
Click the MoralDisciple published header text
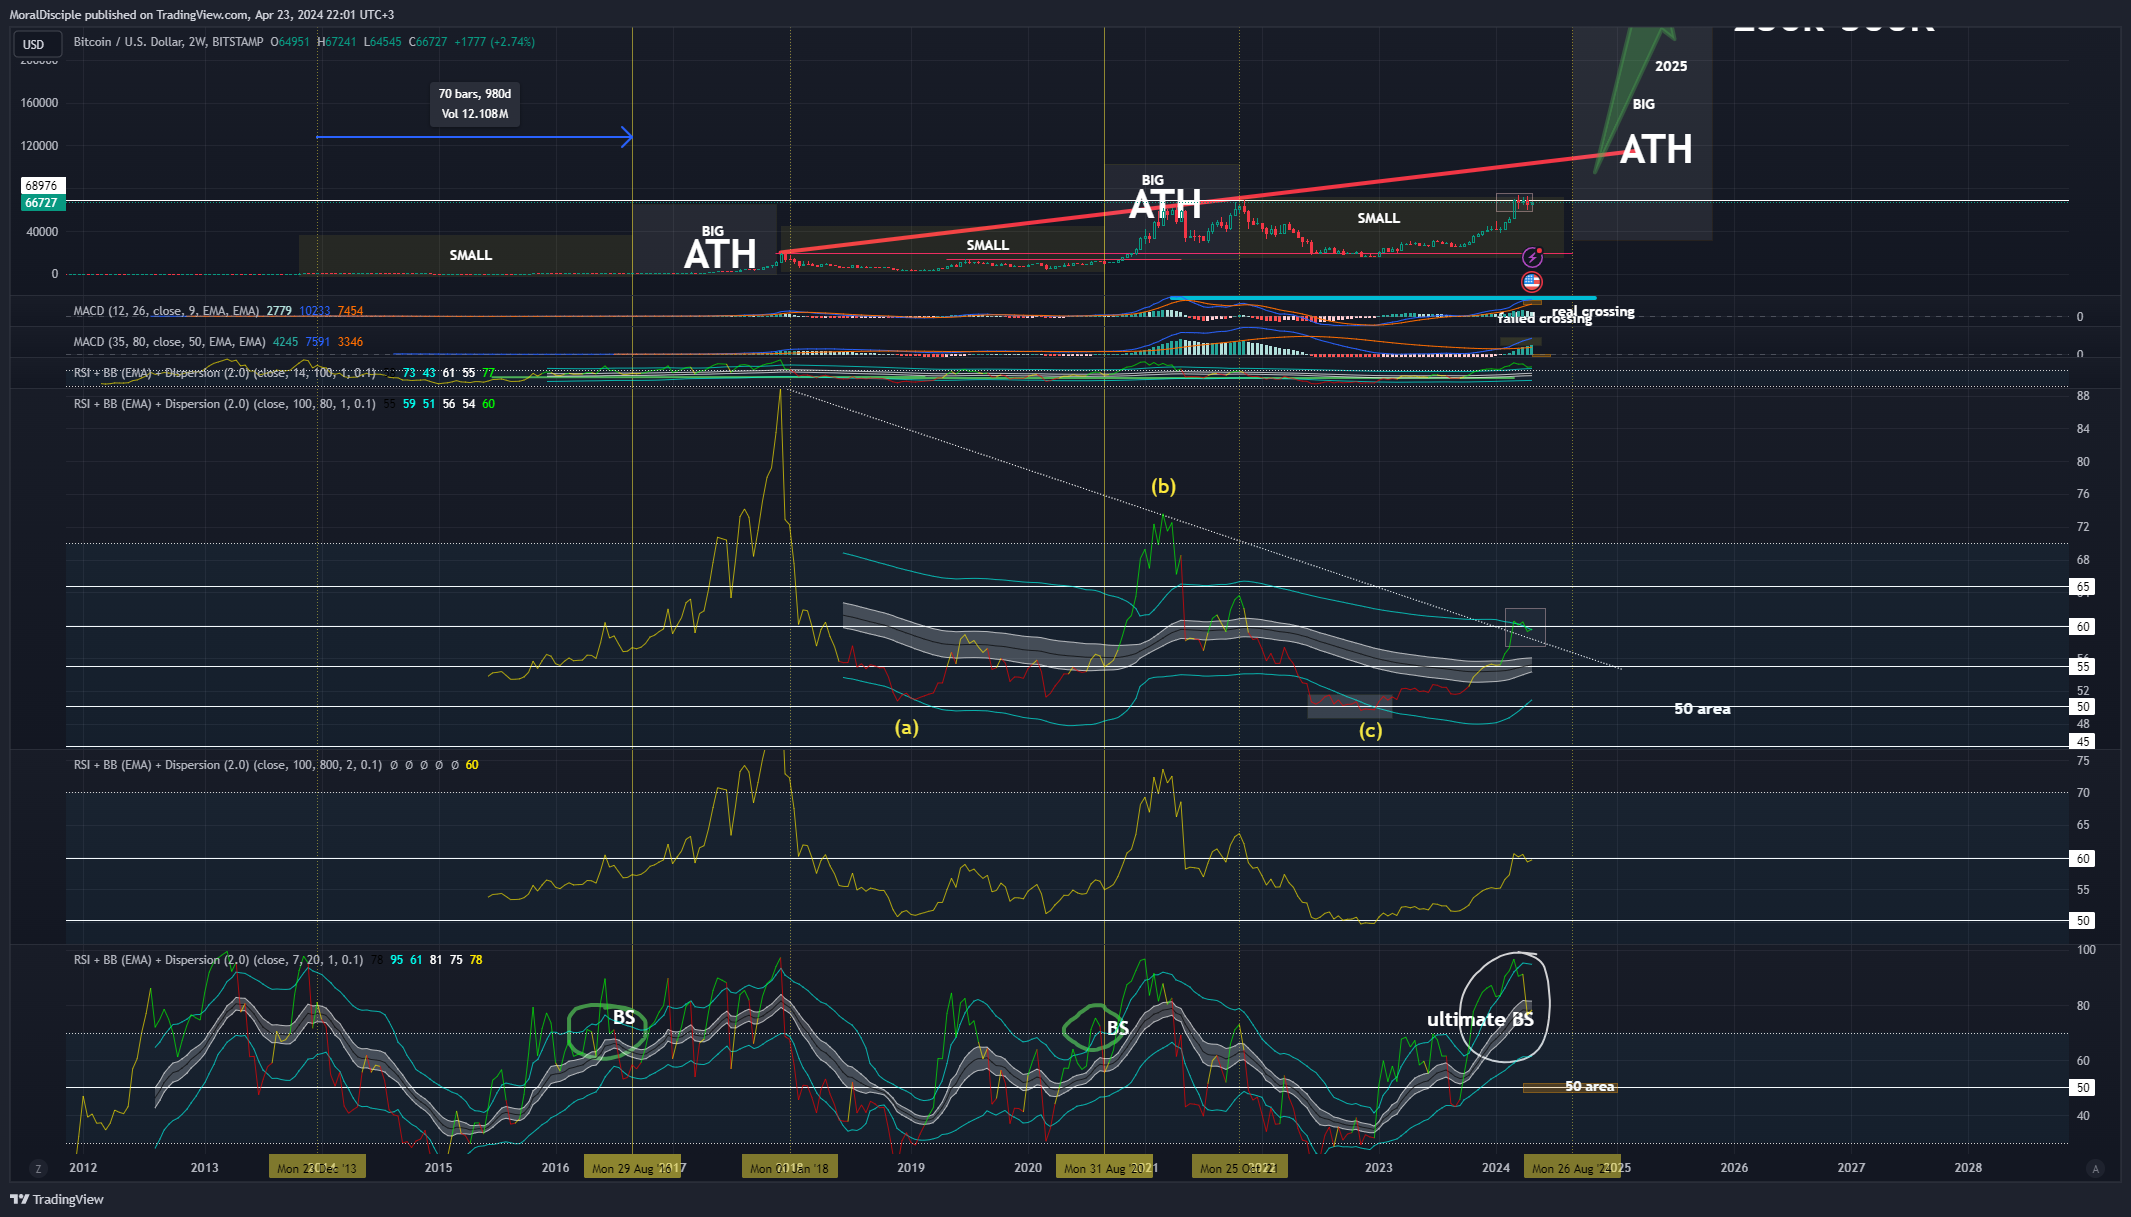(201, 15)
